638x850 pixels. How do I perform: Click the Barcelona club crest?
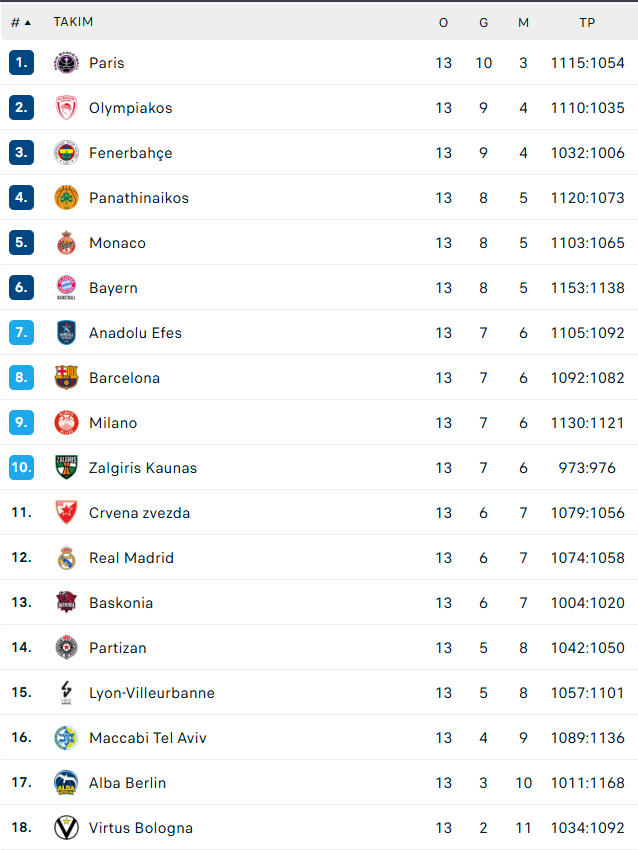coord(66,378)
